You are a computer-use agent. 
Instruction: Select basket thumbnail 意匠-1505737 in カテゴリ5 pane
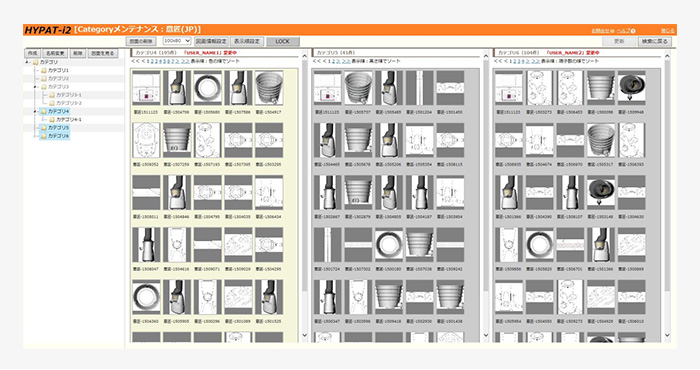pyautogui.click(x=358, y=88)
